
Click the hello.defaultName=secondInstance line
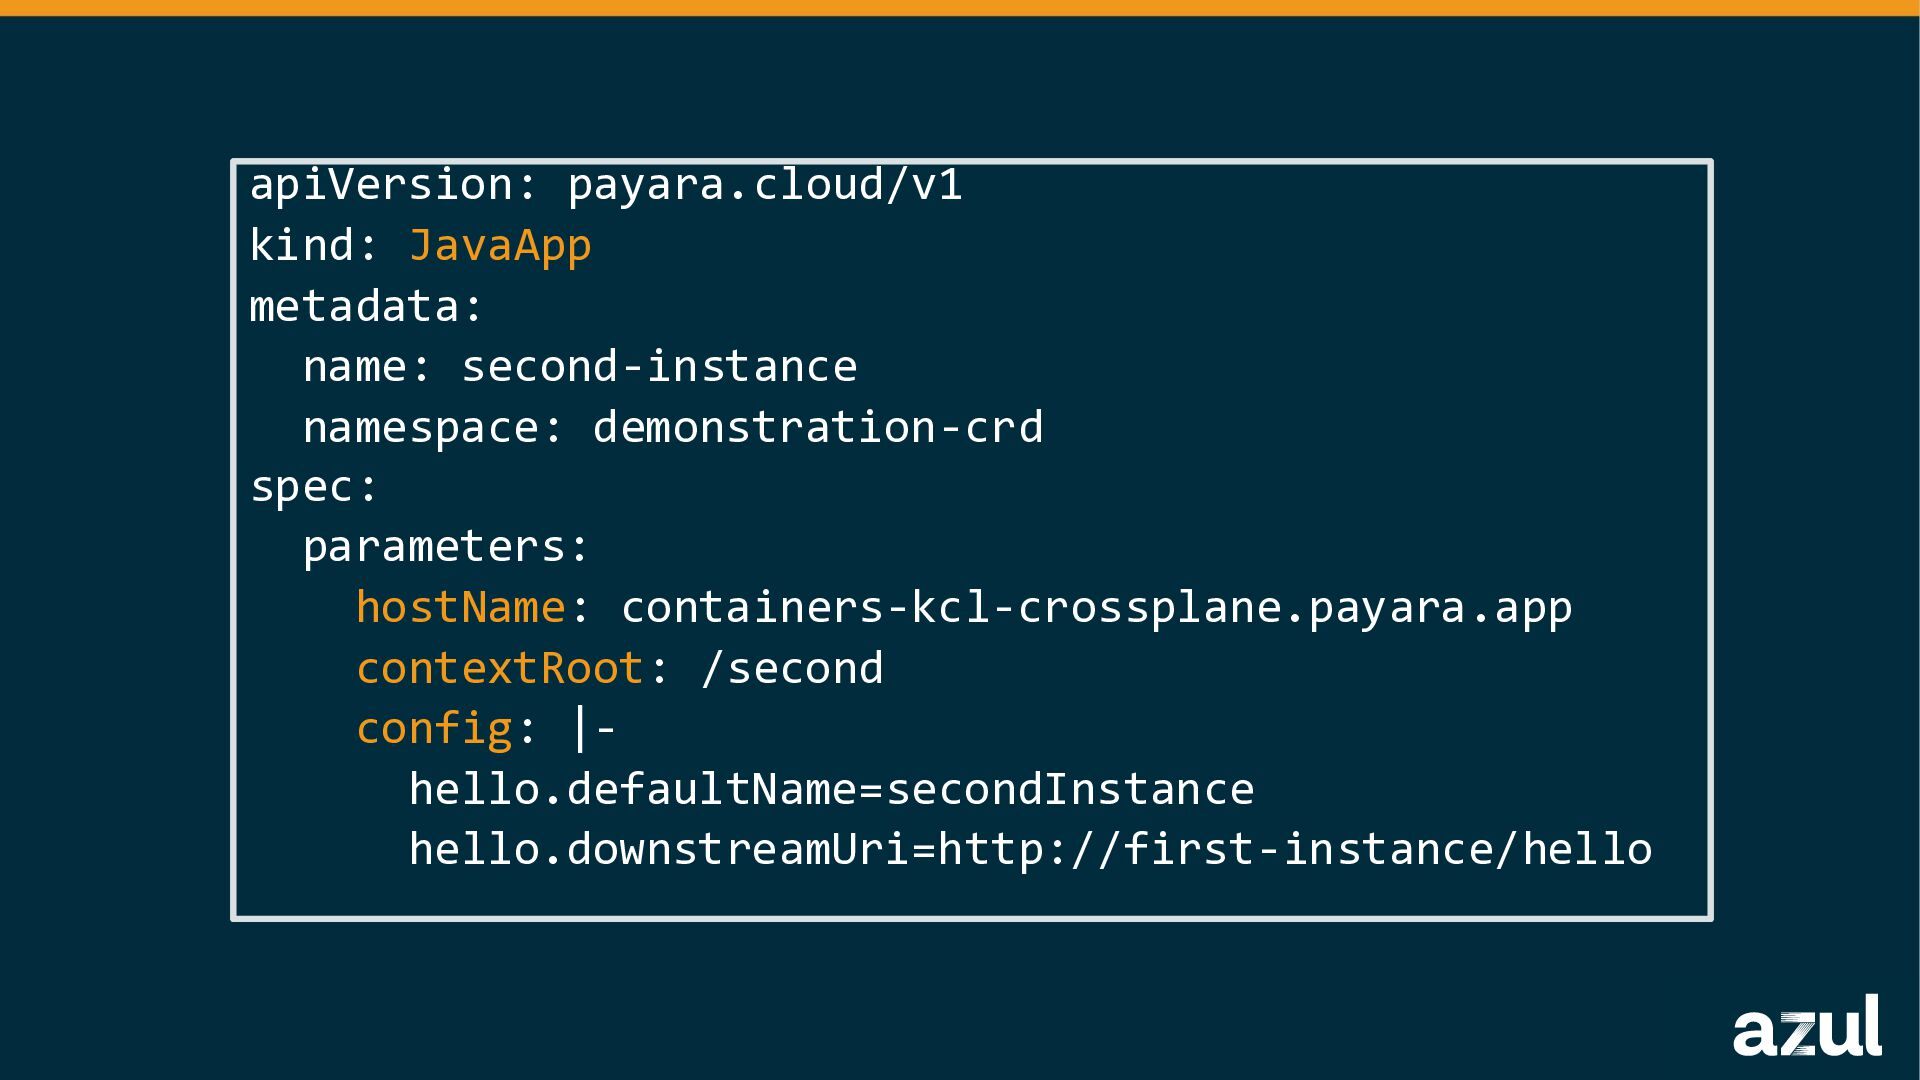tap(830, 790)
